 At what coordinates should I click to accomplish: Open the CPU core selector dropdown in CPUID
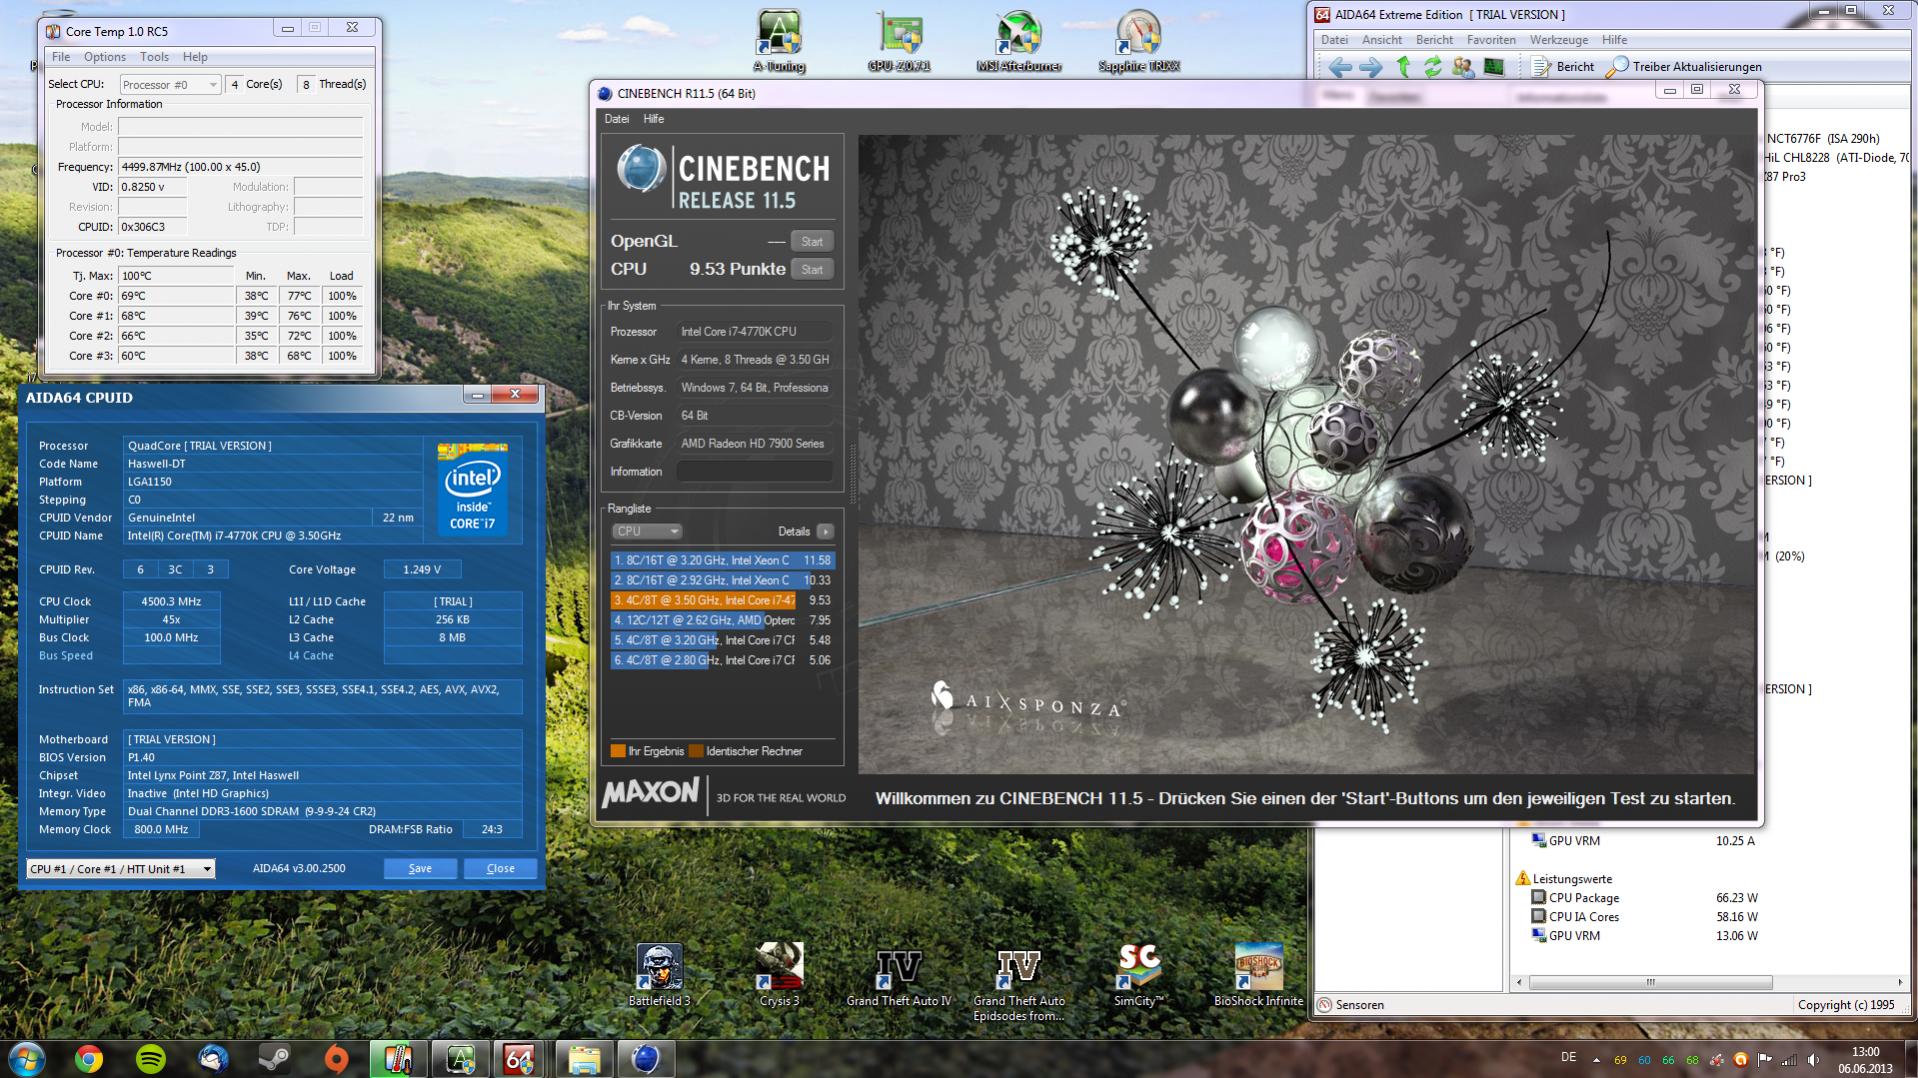coord(120,869)
